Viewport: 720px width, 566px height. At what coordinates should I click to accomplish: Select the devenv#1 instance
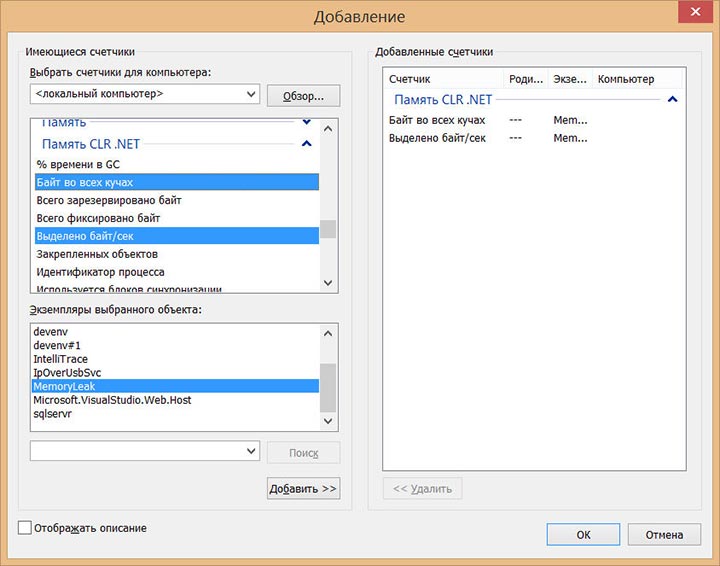pyautogui.click(x=175, y=345)
